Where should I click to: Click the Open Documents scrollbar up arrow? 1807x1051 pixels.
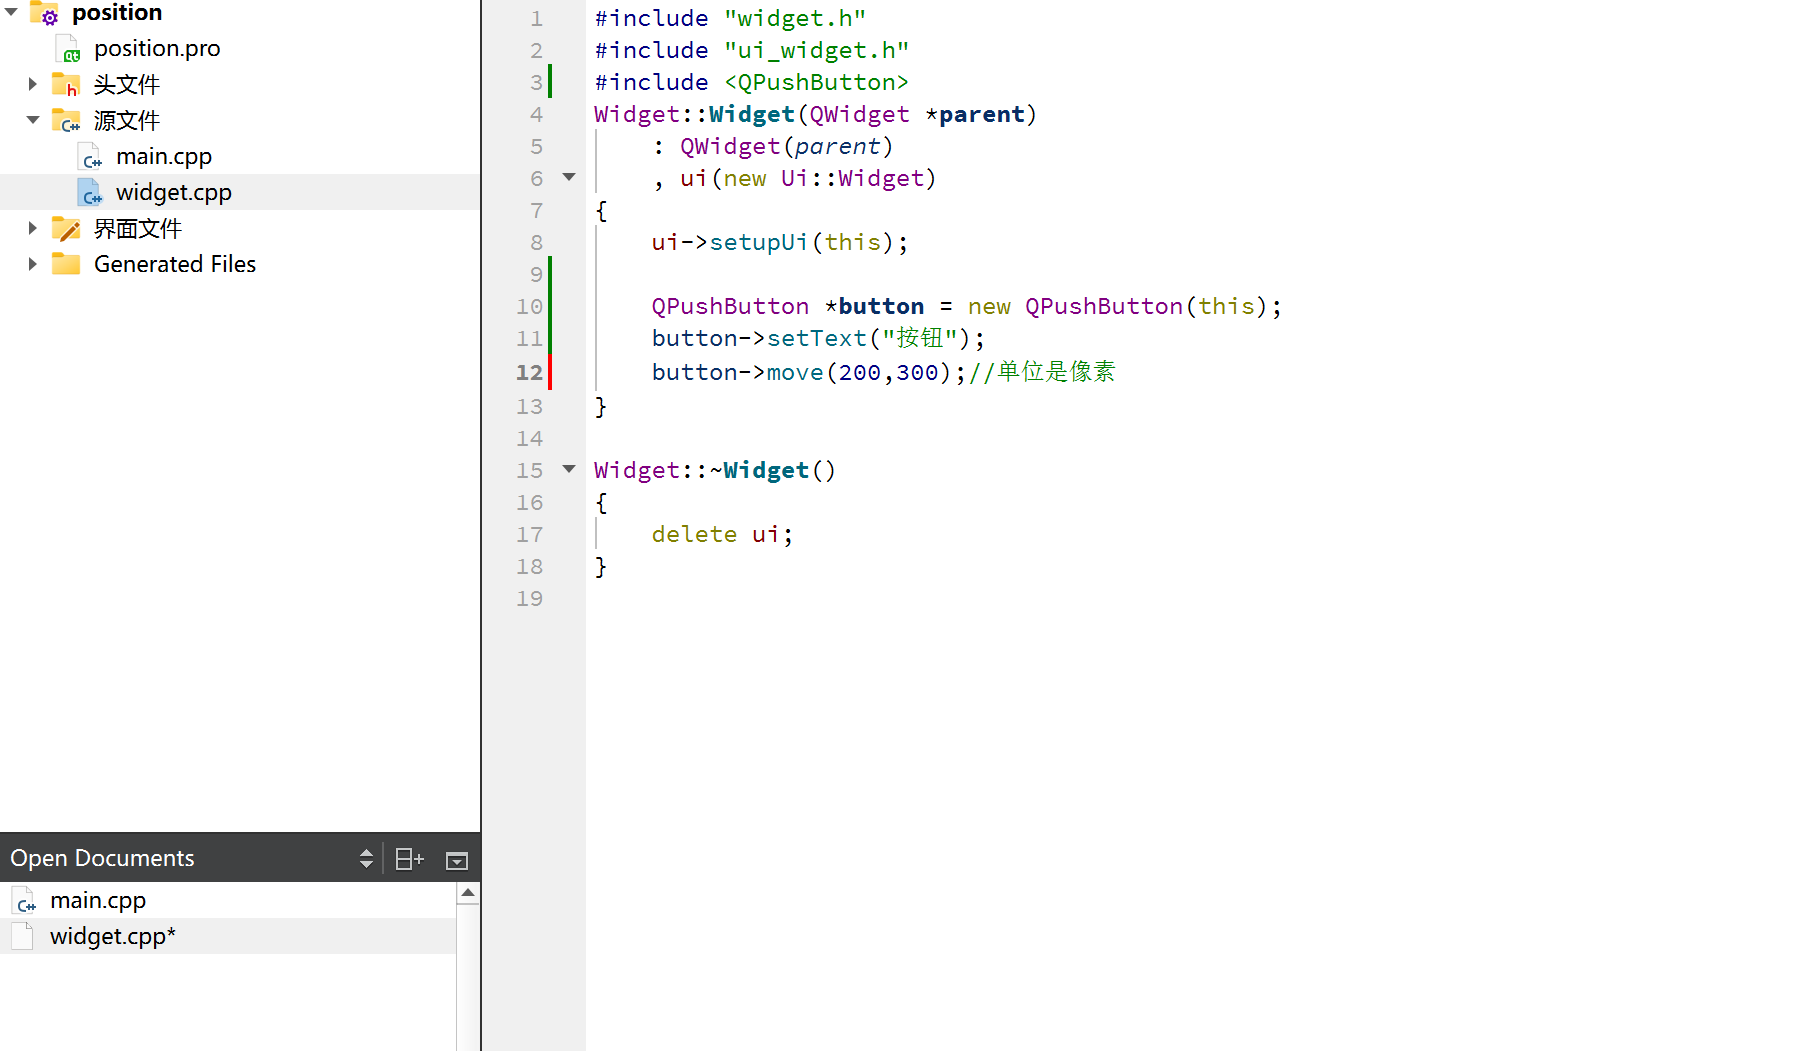[x=468, y=892]
